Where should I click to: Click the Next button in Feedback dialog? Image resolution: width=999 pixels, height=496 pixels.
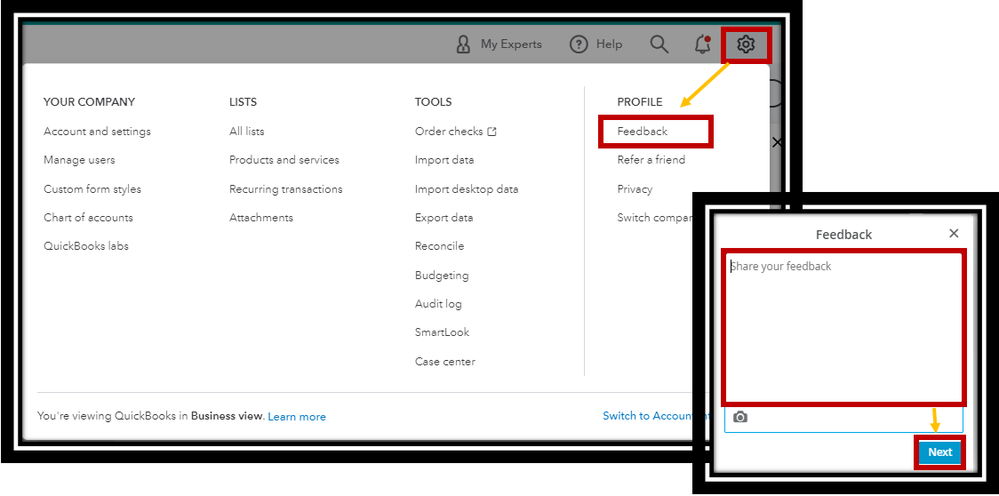(x=940, y=452)
